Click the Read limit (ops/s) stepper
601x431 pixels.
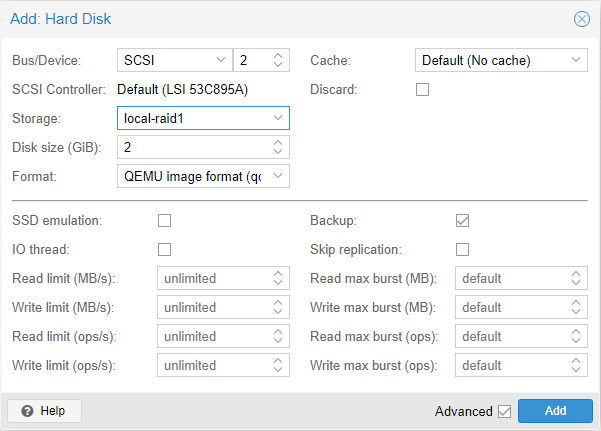(x=277, y=336)
